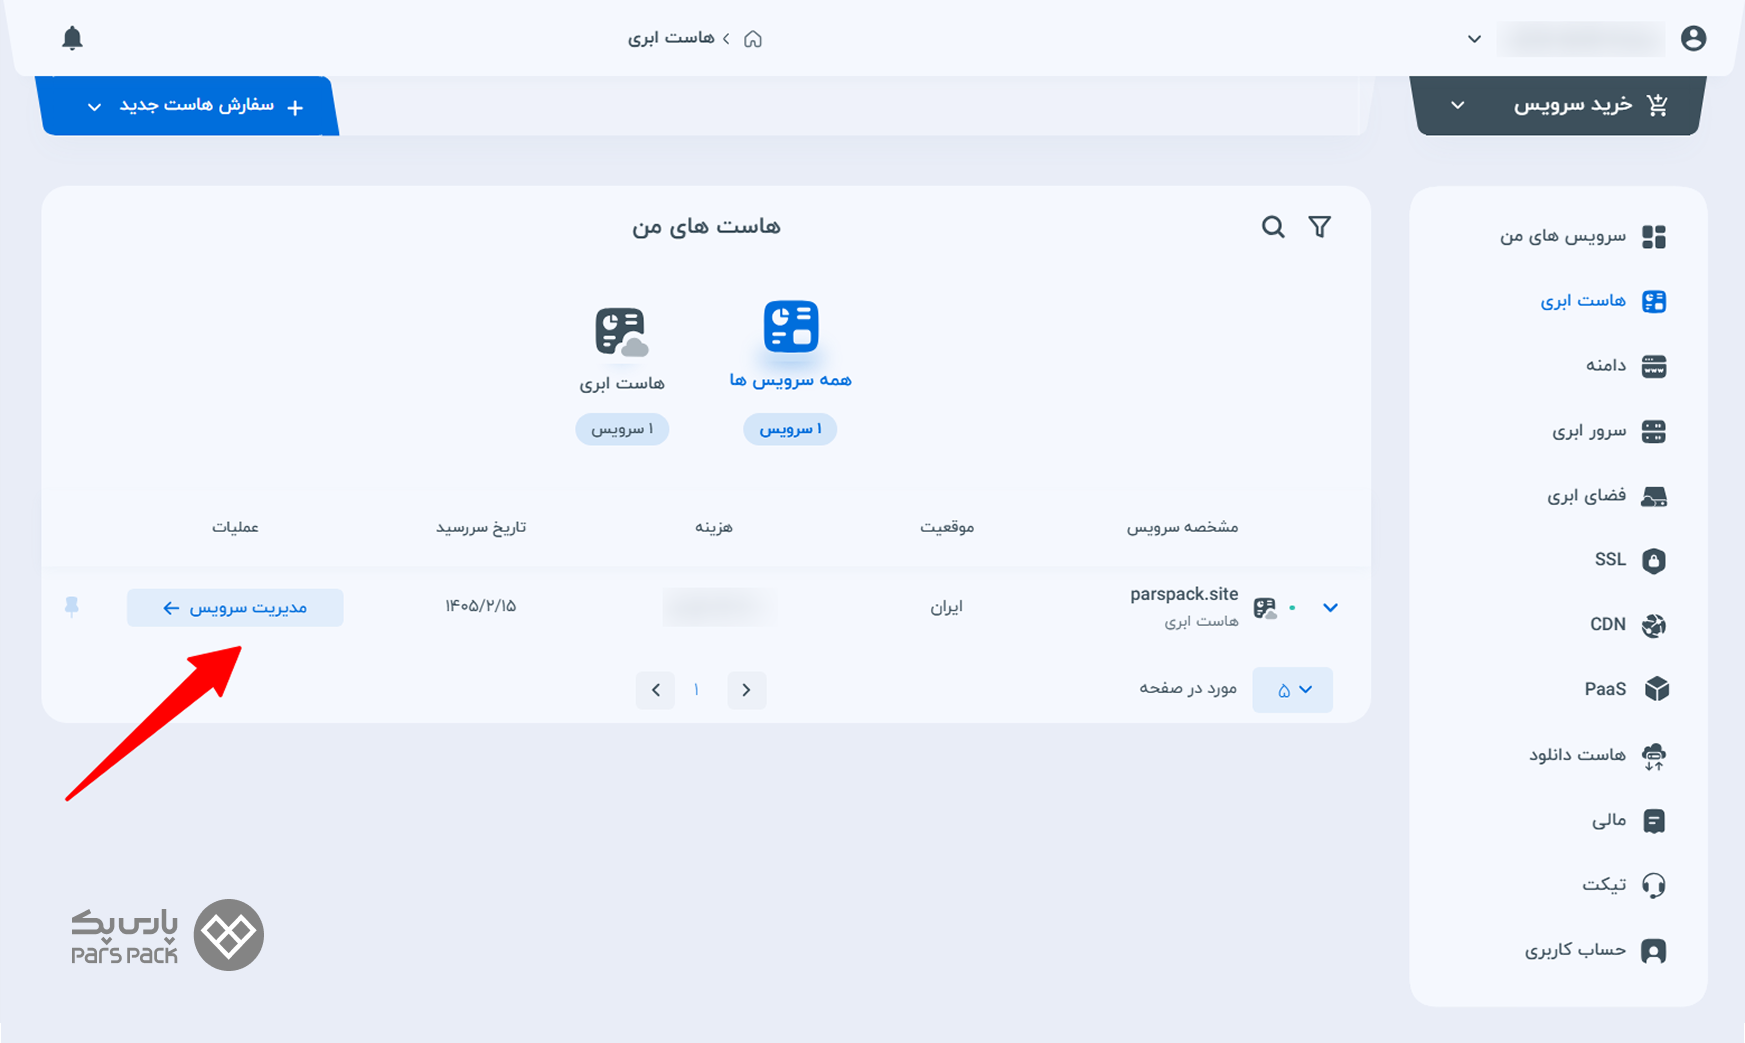
Task: Select the 'هاست ابری' category filter icon
Action: click(621, 332)
